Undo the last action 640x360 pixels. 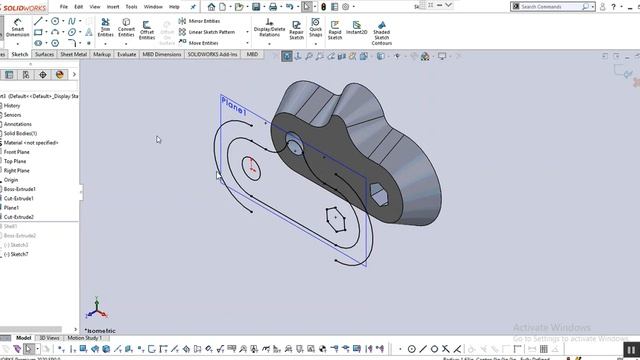click(x=289, y=7)
